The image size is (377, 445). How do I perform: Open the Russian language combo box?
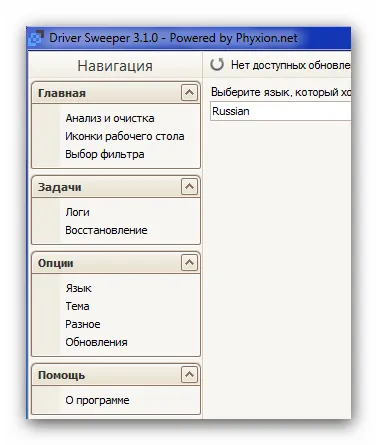point(280,111)
